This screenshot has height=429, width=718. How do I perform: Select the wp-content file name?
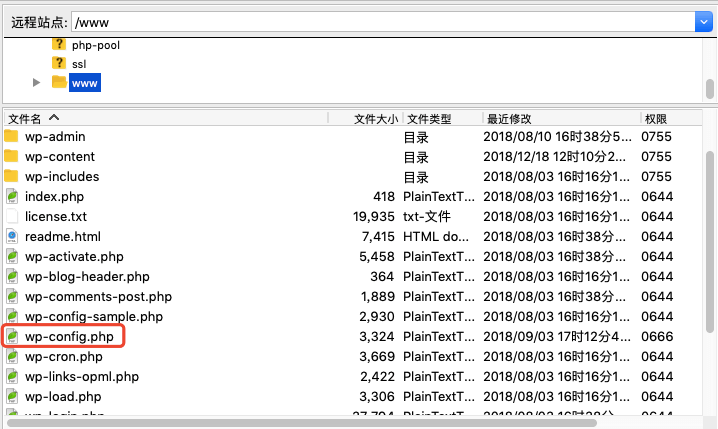pyautogui.click(x=60, y=157)
